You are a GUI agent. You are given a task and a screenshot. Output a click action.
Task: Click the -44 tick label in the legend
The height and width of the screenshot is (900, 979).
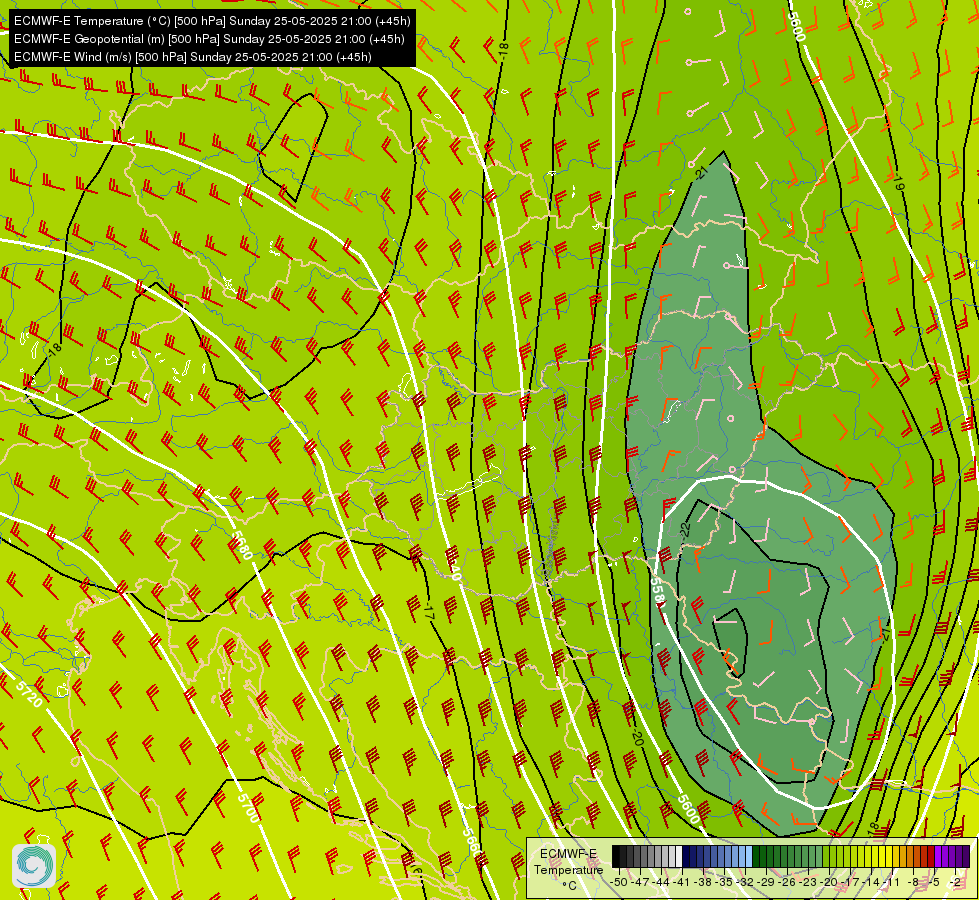tap(661, 882)
